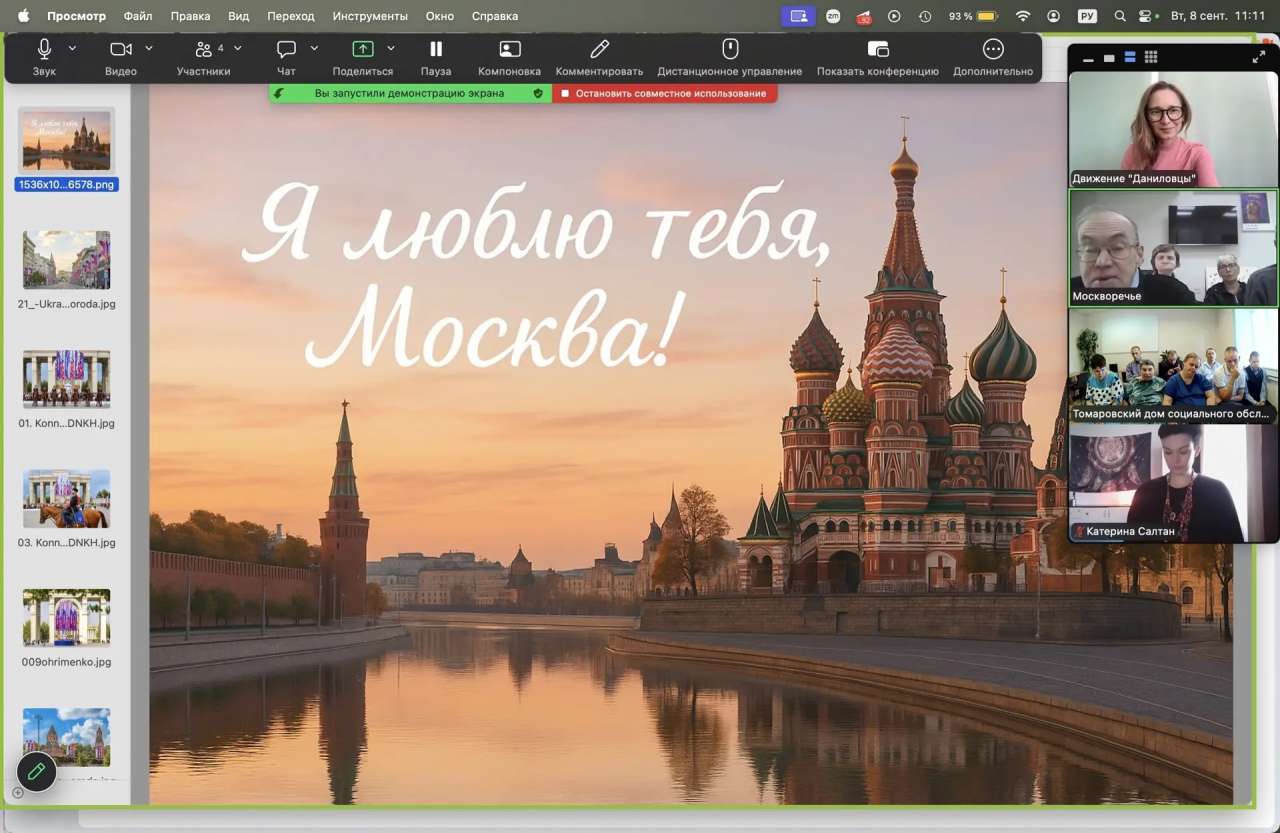1280x833 pixels.
Task: Open the Инструменты menu
Action: [x=370, y=16]
